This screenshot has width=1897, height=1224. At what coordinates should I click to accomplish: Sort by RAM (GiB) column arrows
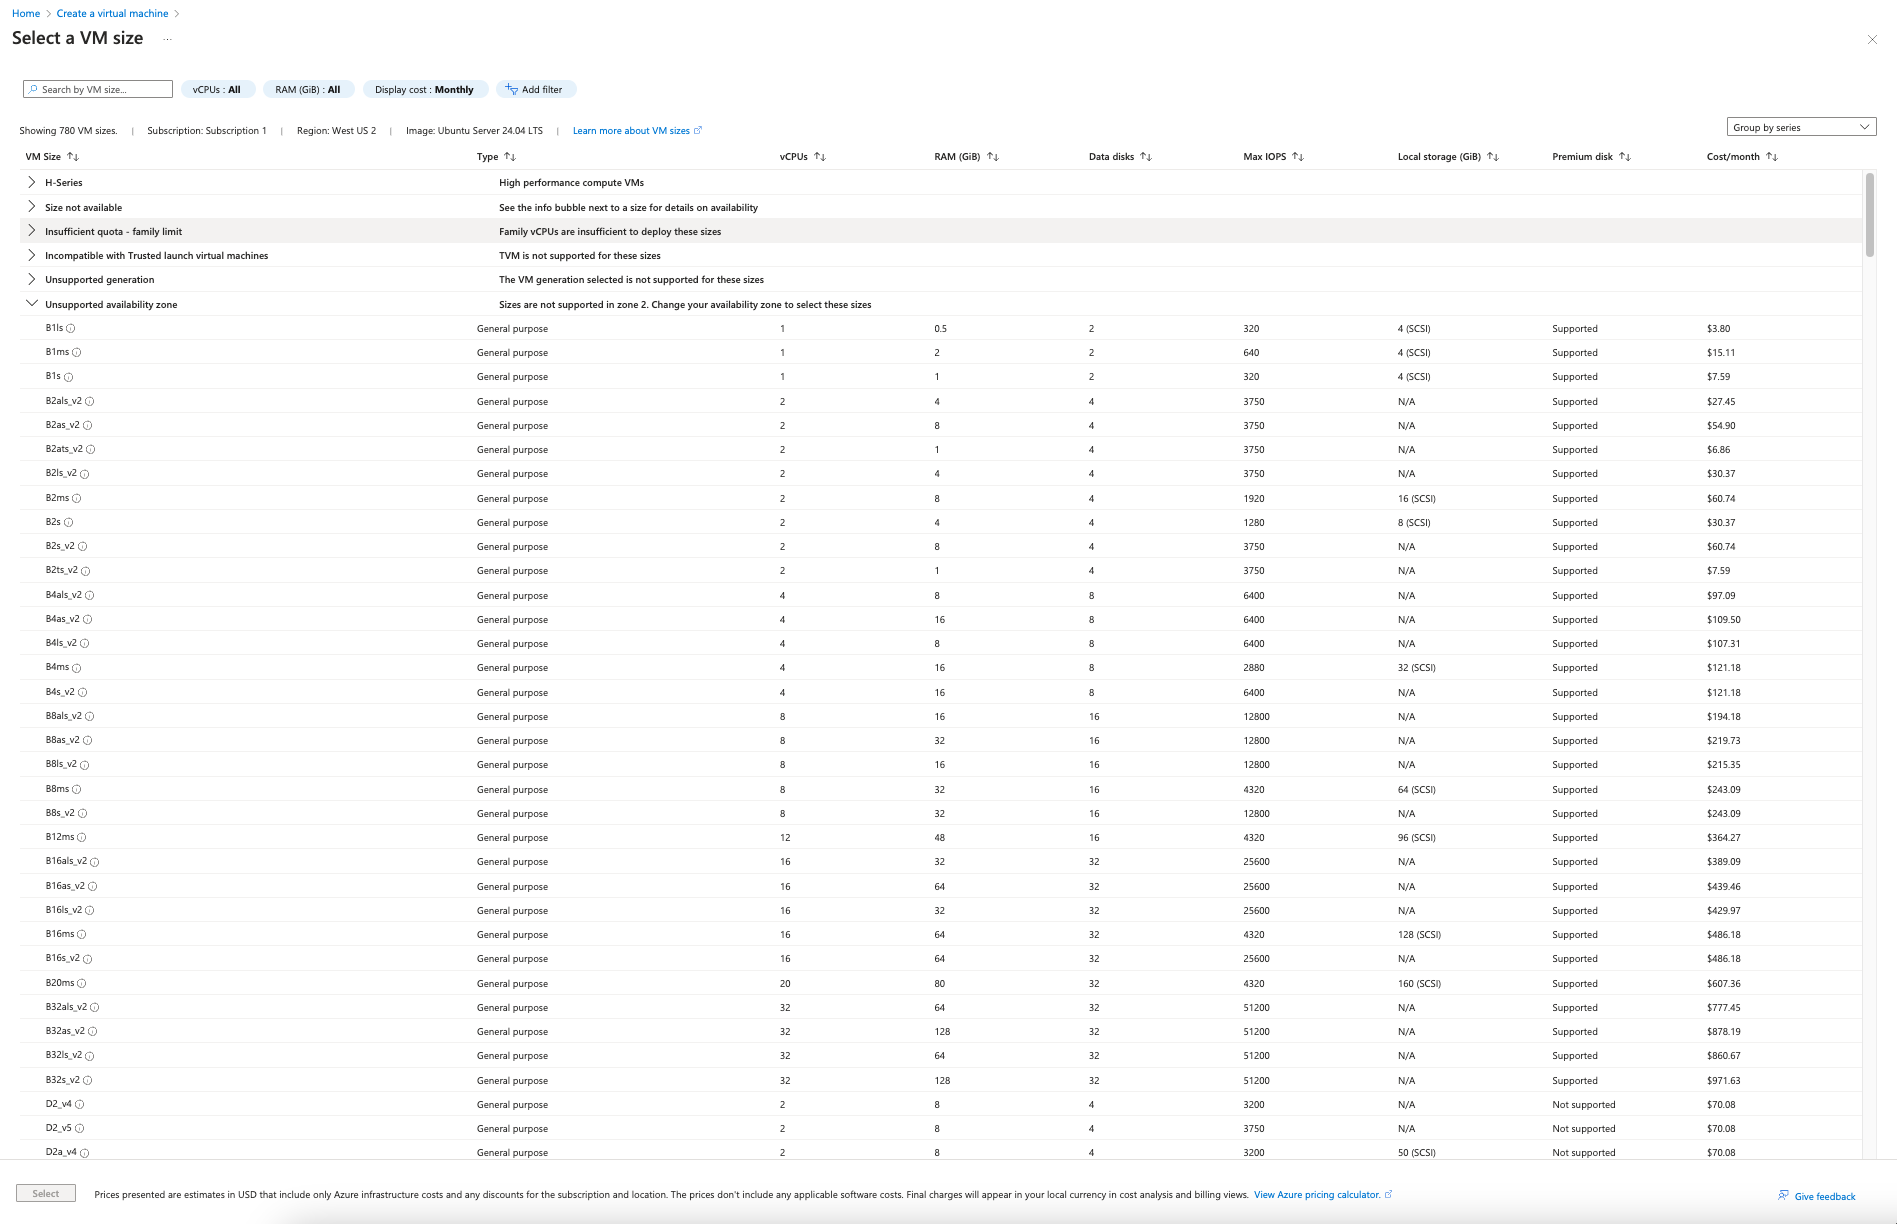[993, 157]
